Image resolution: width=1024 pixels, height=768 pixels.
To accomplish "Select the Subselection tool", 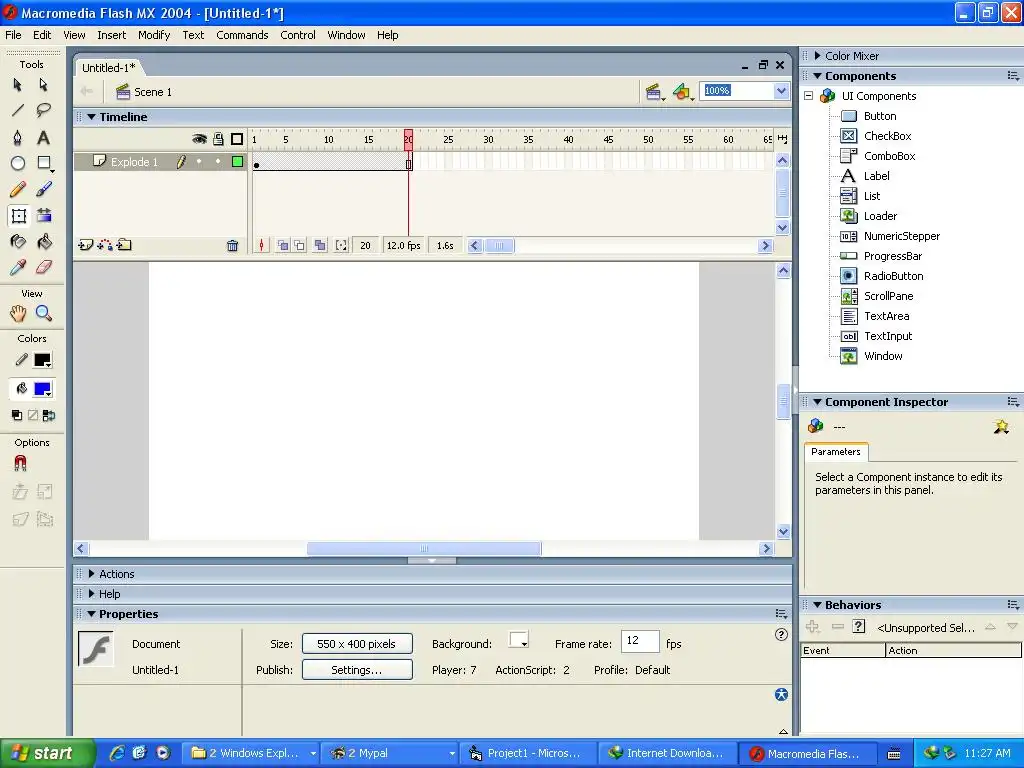I will (x=44, y=85).
